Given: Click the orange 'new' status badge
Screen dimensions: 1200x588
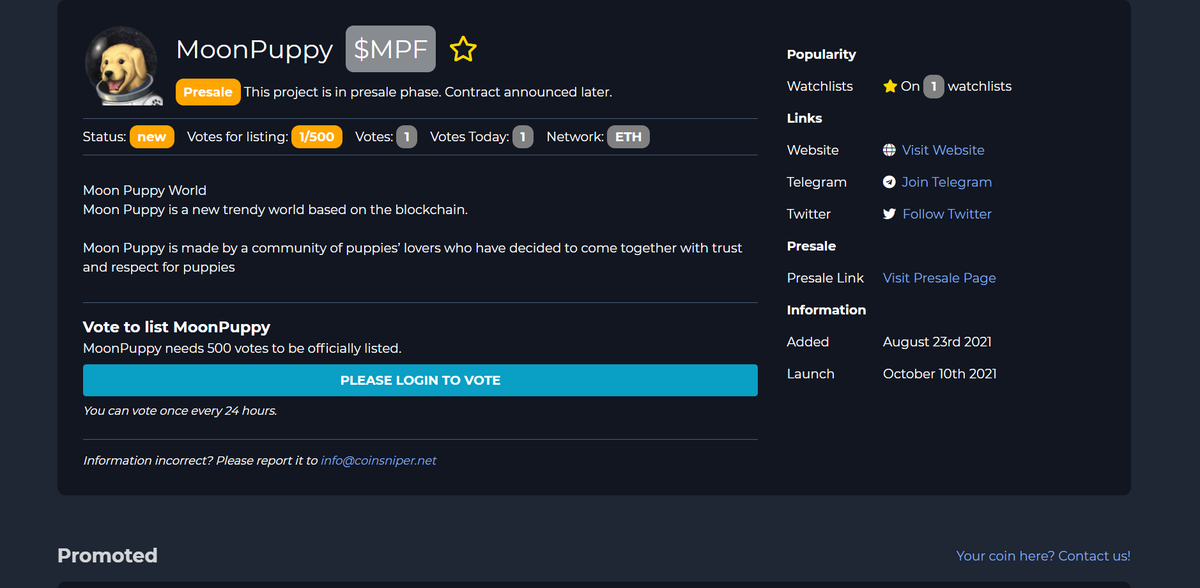Looking at the screenshot, I should click(152, 137).
